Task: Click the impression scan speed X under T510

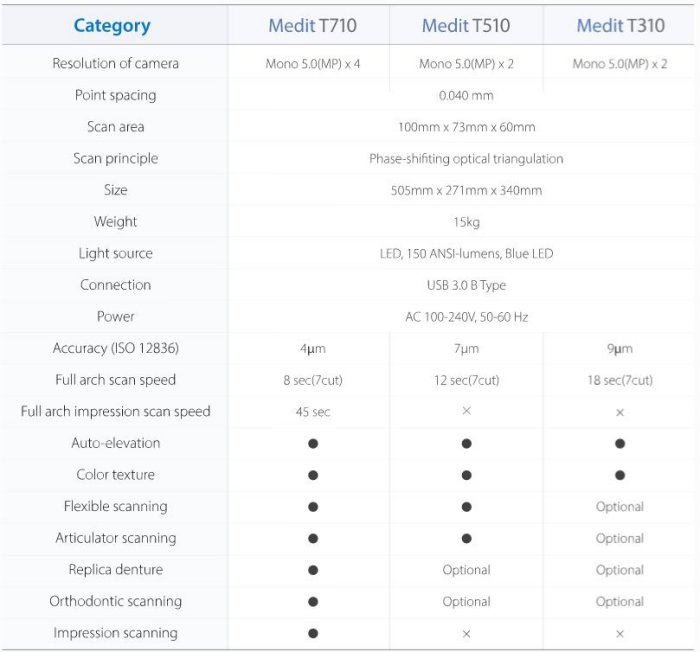Action: pos(466,411)
